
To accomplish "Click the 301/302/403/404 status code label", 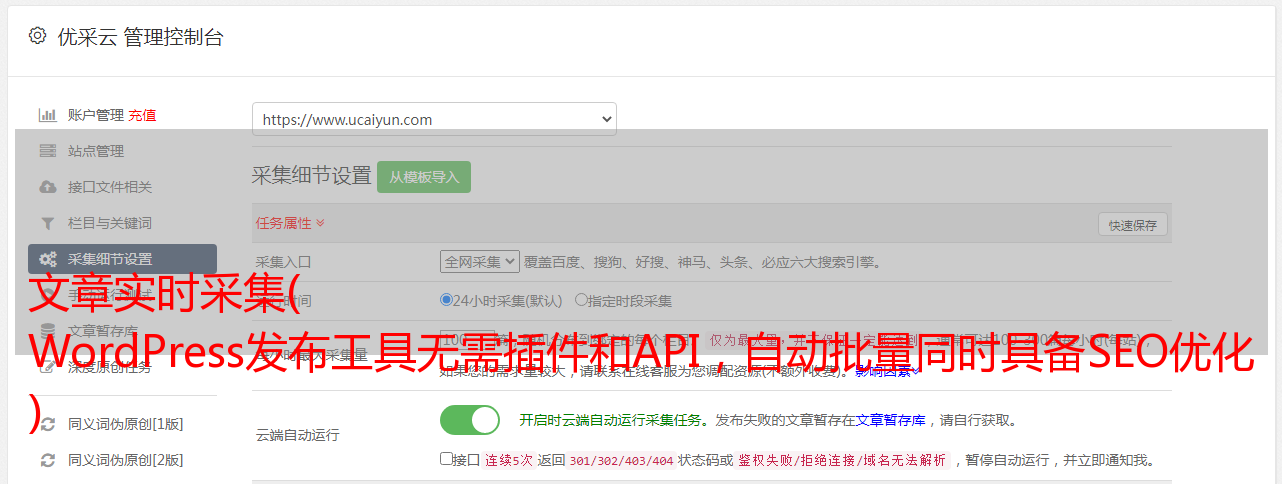I will 621,460.
